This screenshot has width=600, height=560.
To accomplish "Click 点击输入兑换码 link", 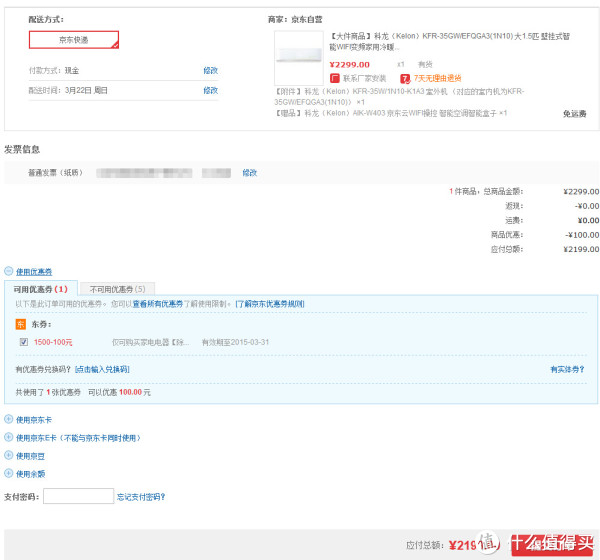I will click(102, 369).
